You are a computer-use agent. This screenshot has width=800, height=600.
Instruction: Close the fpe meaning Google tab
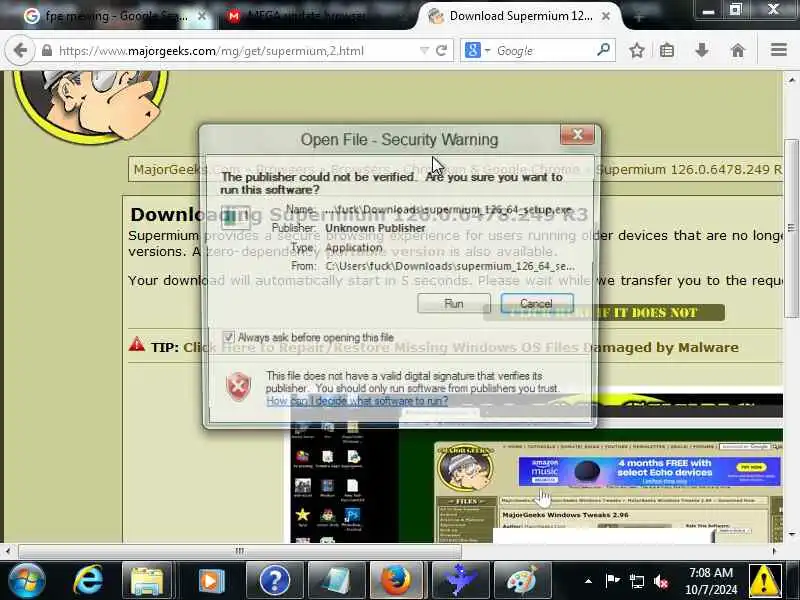(x=202, y=16)
